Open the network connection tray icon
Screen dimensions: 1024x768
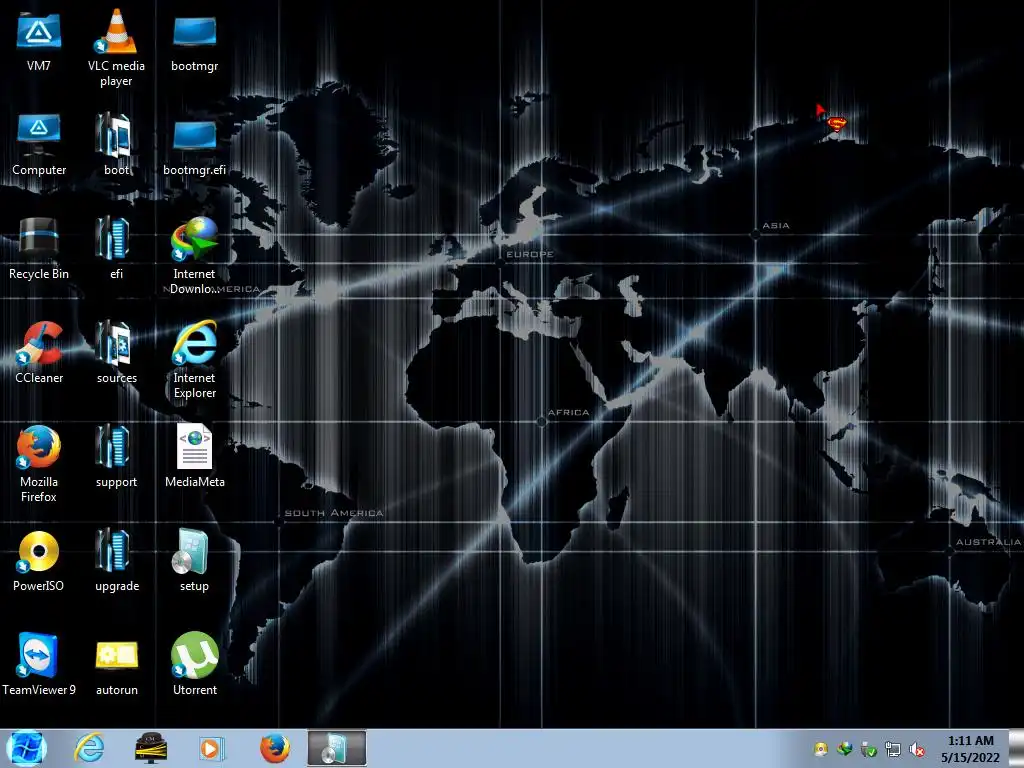click(x=893, y=749)
